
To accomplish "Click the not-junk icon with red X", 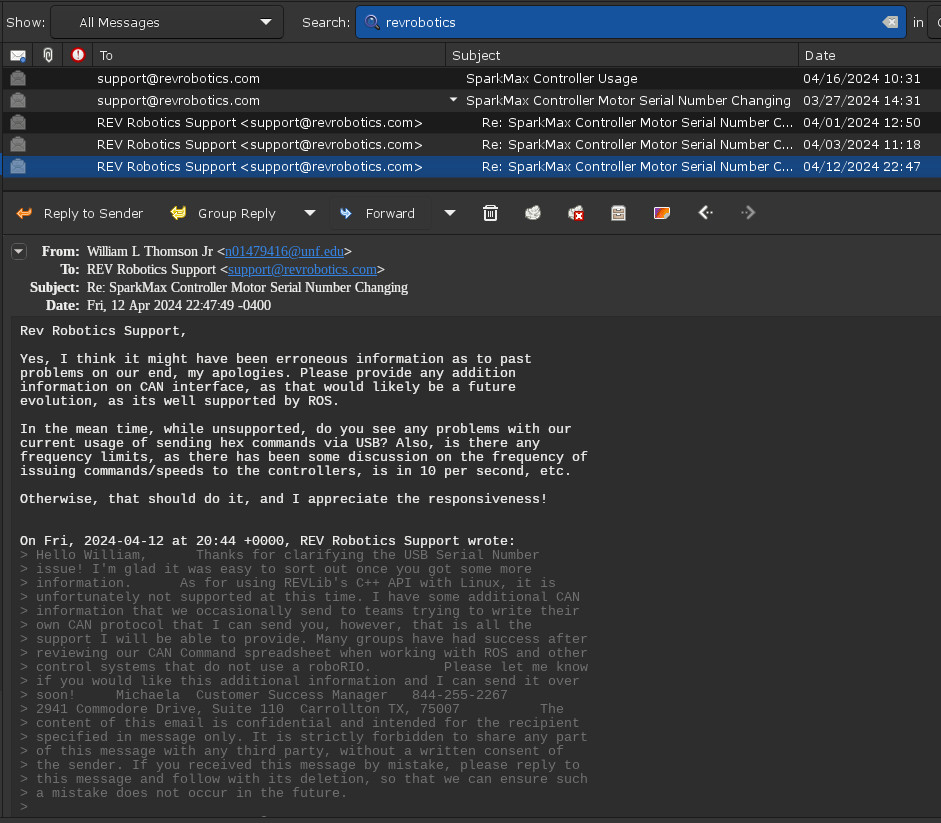I will [576, 213].
